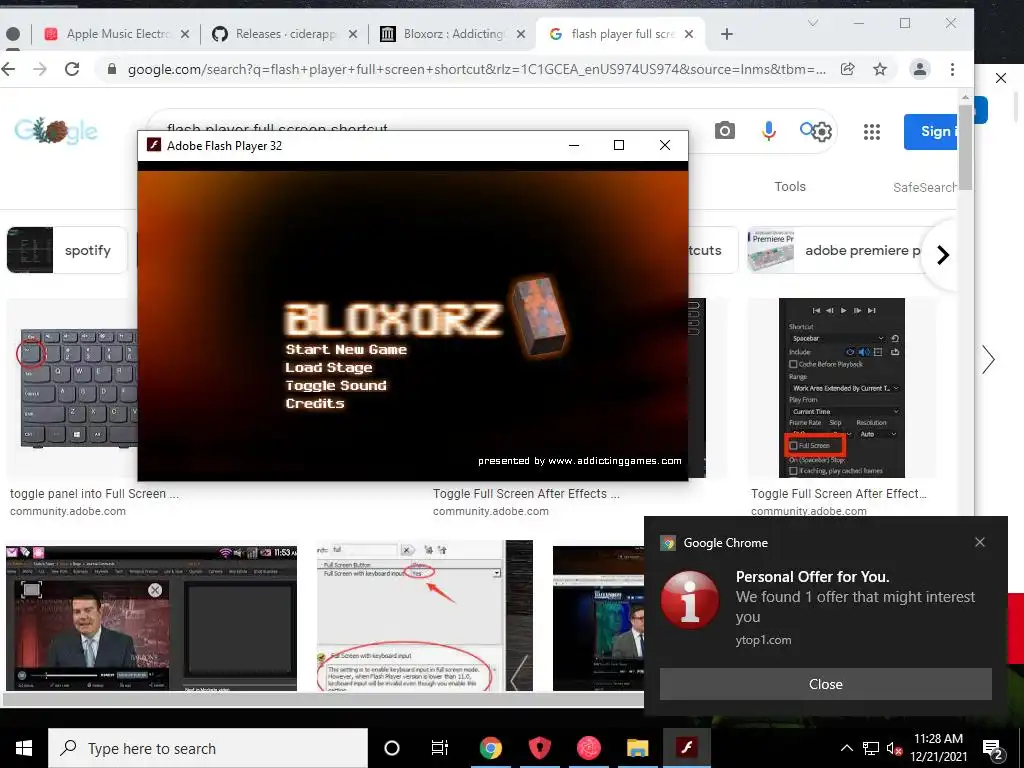Dismiss Chrome notification with X

(980, 542)
